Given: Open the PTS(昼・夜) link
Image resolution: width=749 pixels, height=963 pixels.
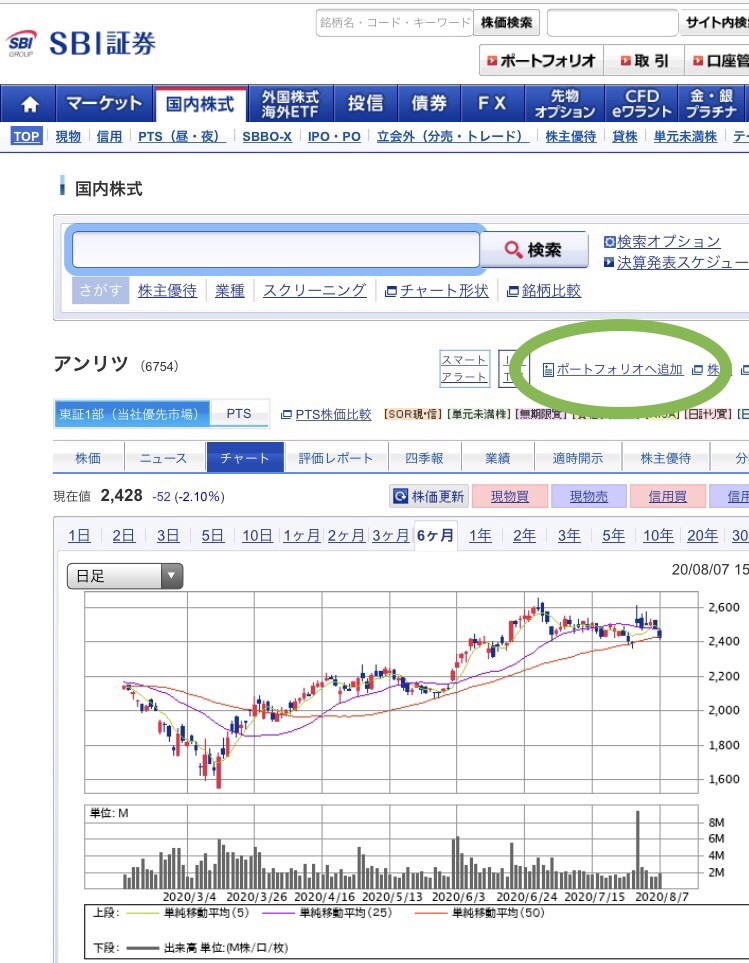Looking at the screenshot, I should pos(181,136).
